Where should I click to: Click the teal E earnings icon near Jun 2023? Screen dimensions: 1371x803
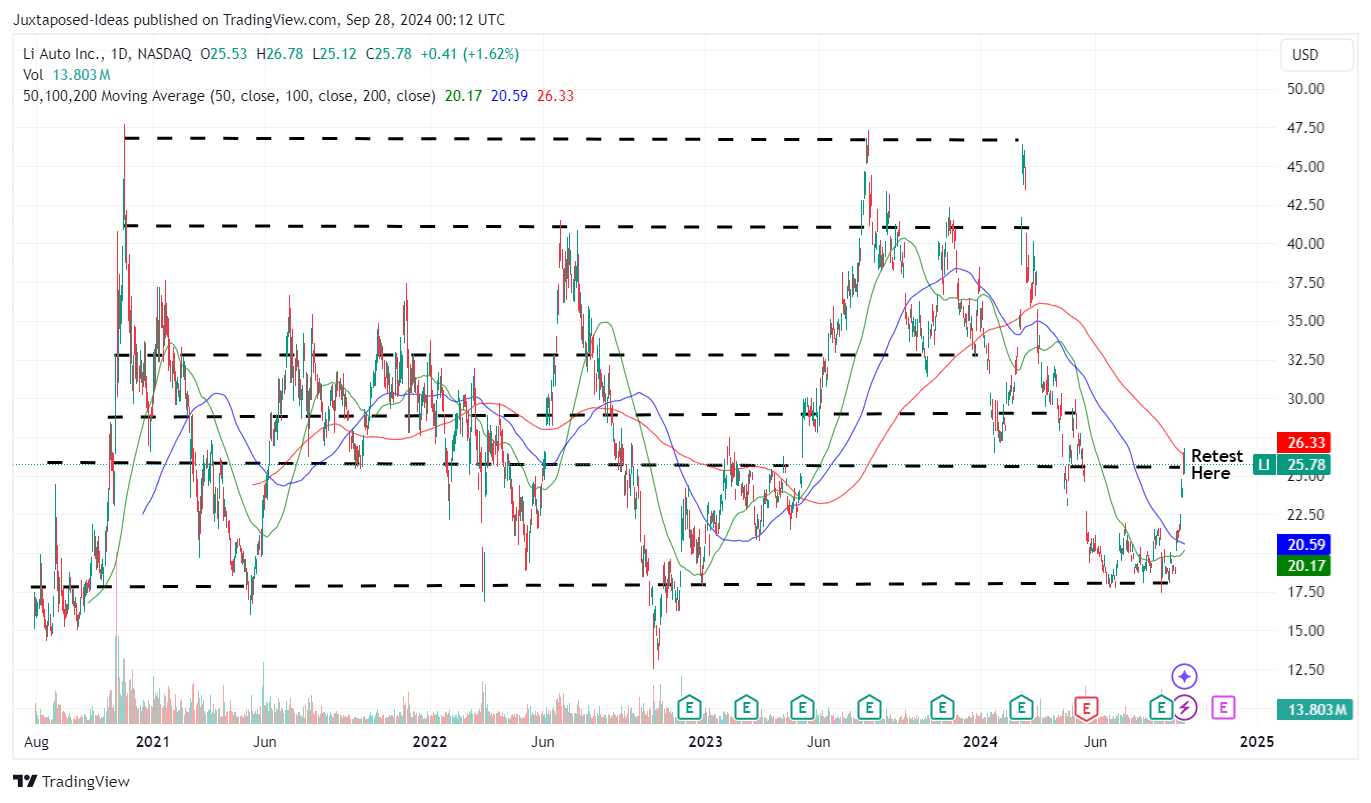pyautogui.click(x=801, y=708)
